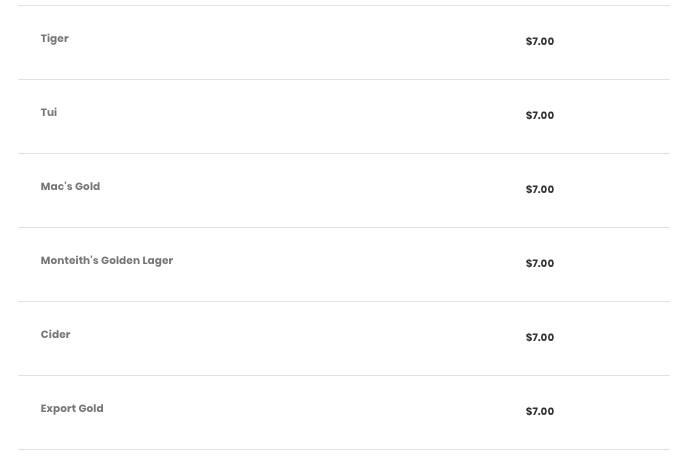
Task: Select the Mac's Gold $7.00 price
Action: coord(539,190)
